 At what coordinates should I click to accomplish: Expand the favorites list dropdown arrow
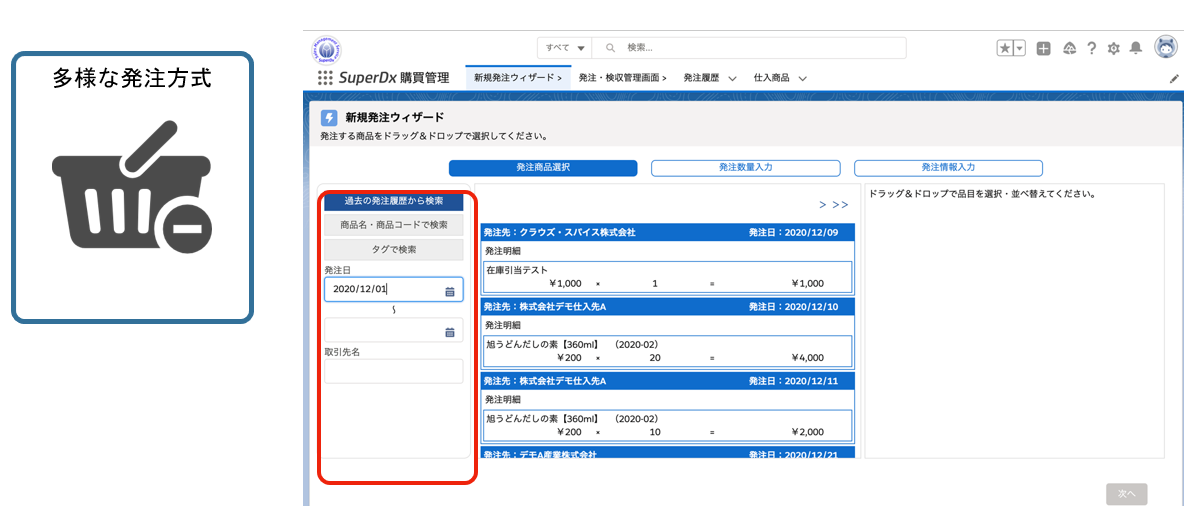(x=1020, y=48)
